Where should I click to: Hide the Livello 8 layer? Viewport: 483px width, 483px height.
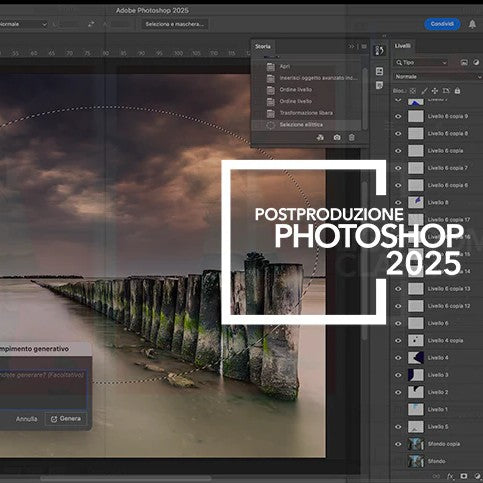click(398, 203)
